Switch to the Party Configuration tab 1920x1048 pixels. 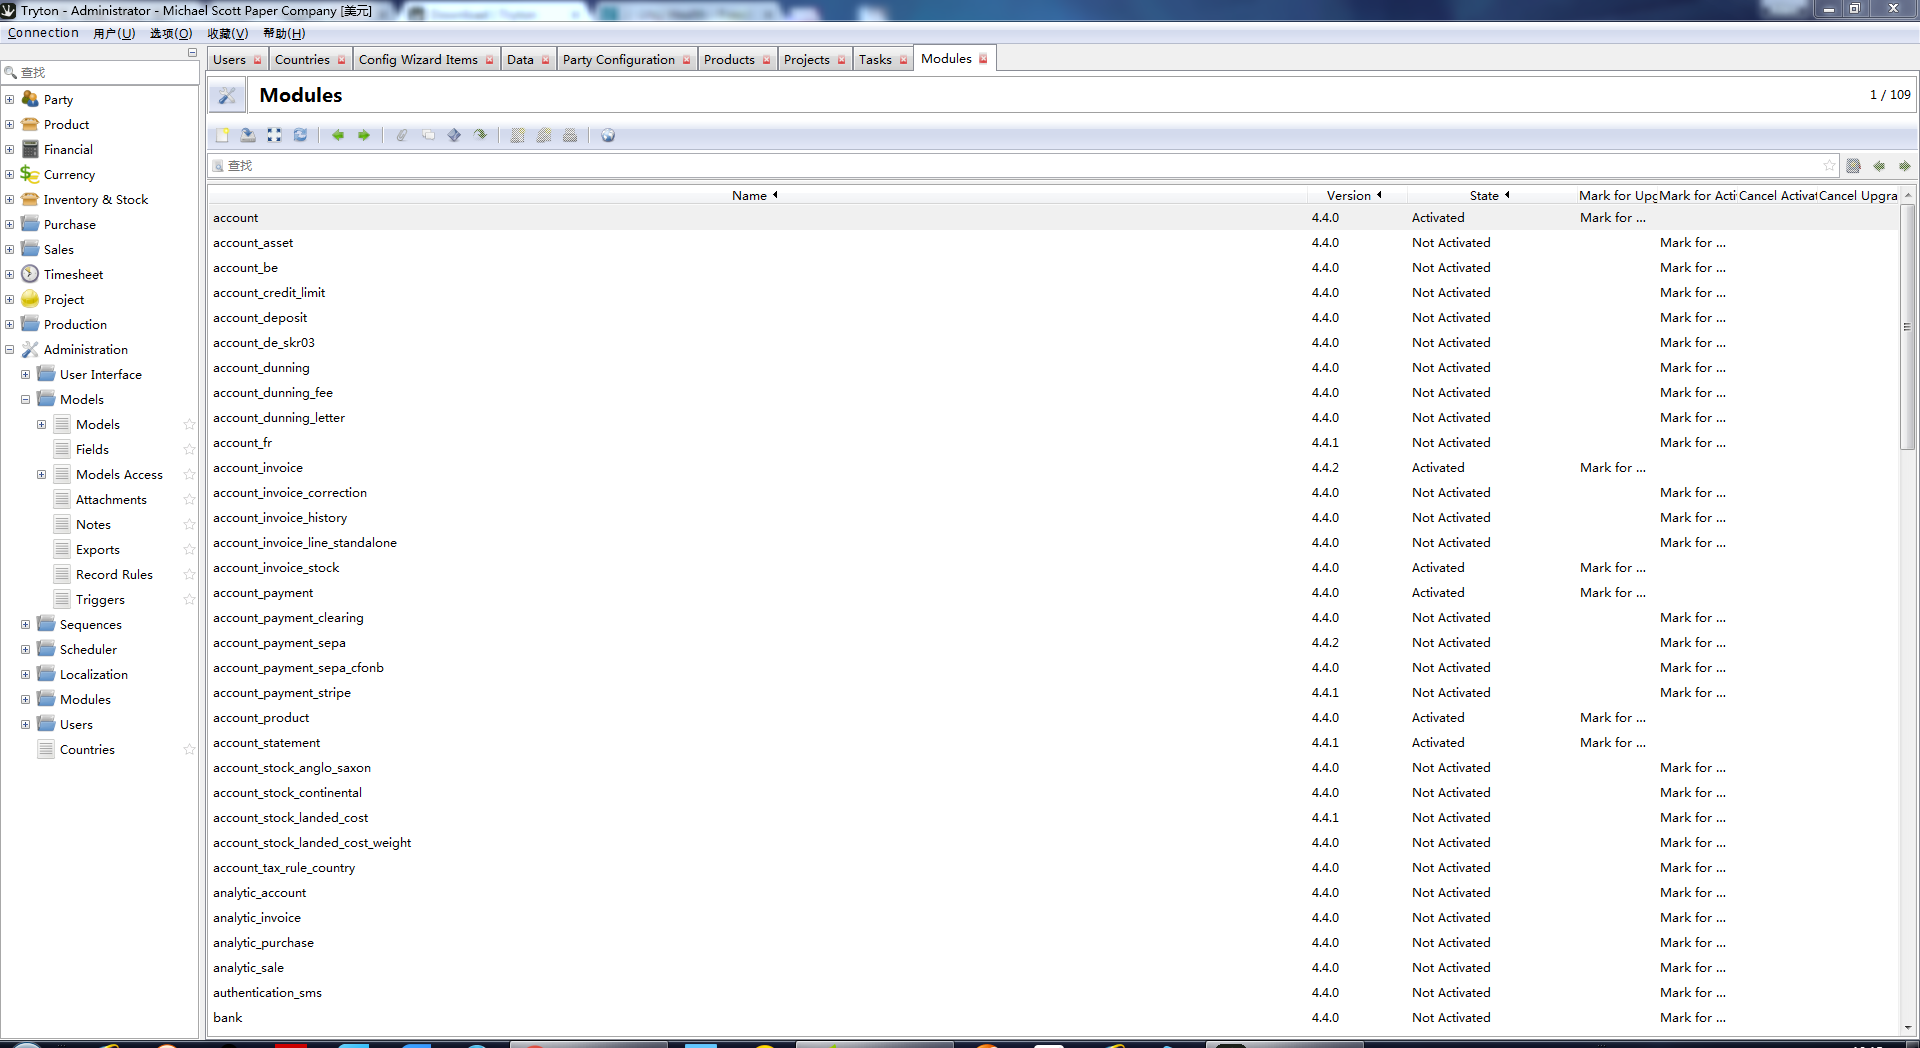pyautogui.click(x=618, y=60)
